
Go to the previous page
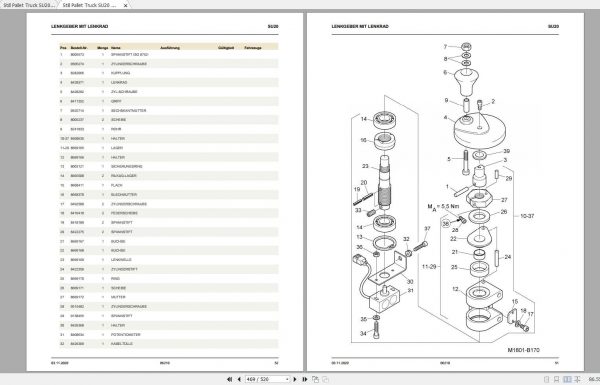[x=239, y=379]
